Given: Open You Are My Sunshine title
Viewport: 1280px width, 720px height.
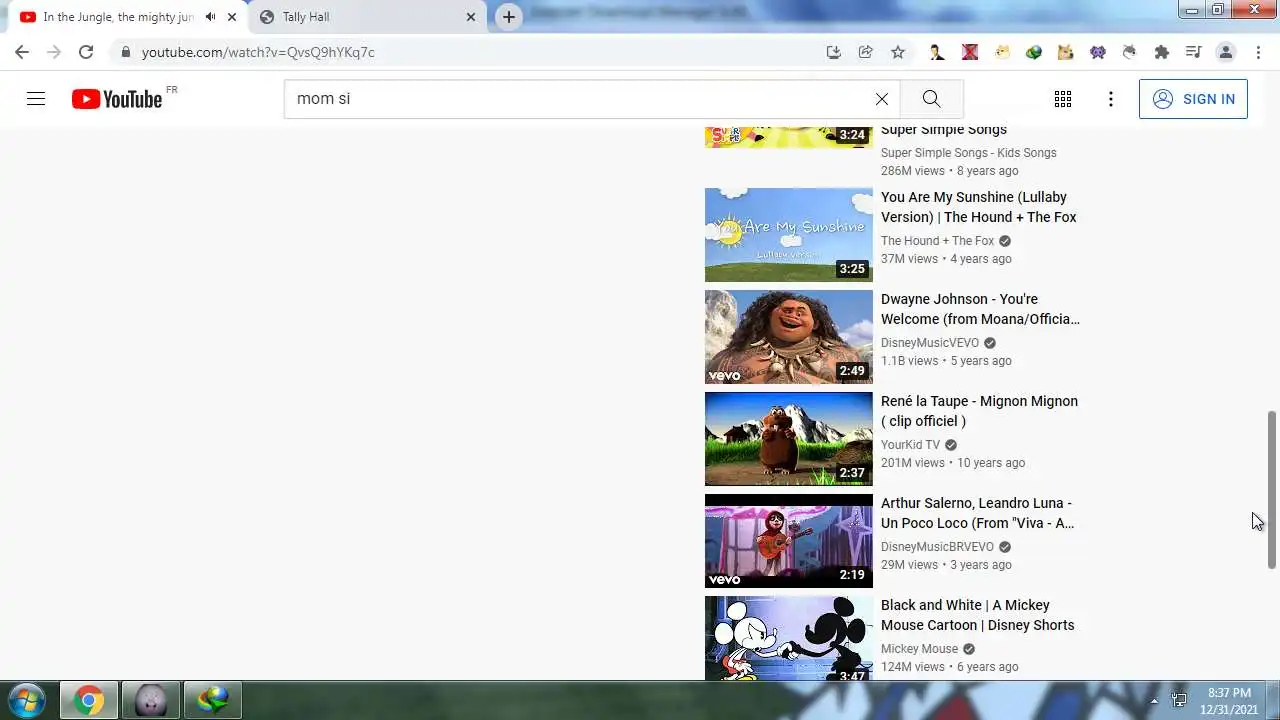Looking at the screenshot, I should (978, 207).
